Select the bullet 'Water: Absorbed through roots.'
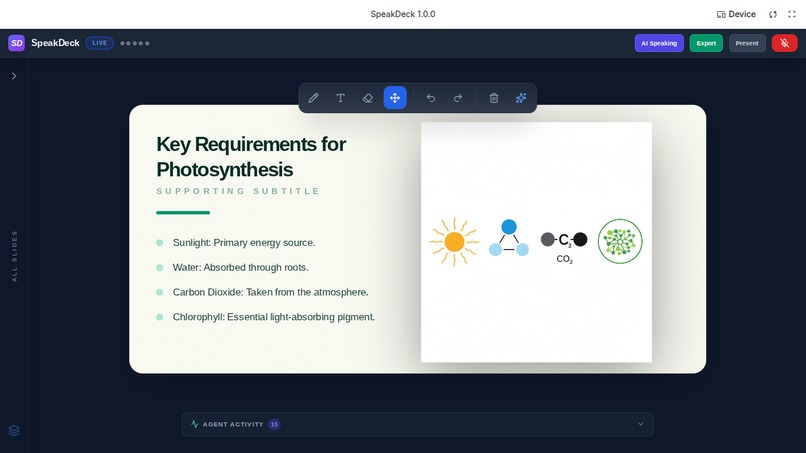Viewport: 806px width, 453px height. (x=241, y=267)
